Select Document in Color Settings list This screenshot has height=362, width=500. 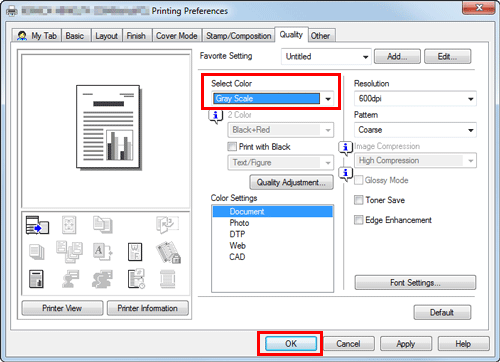(273, 212)
